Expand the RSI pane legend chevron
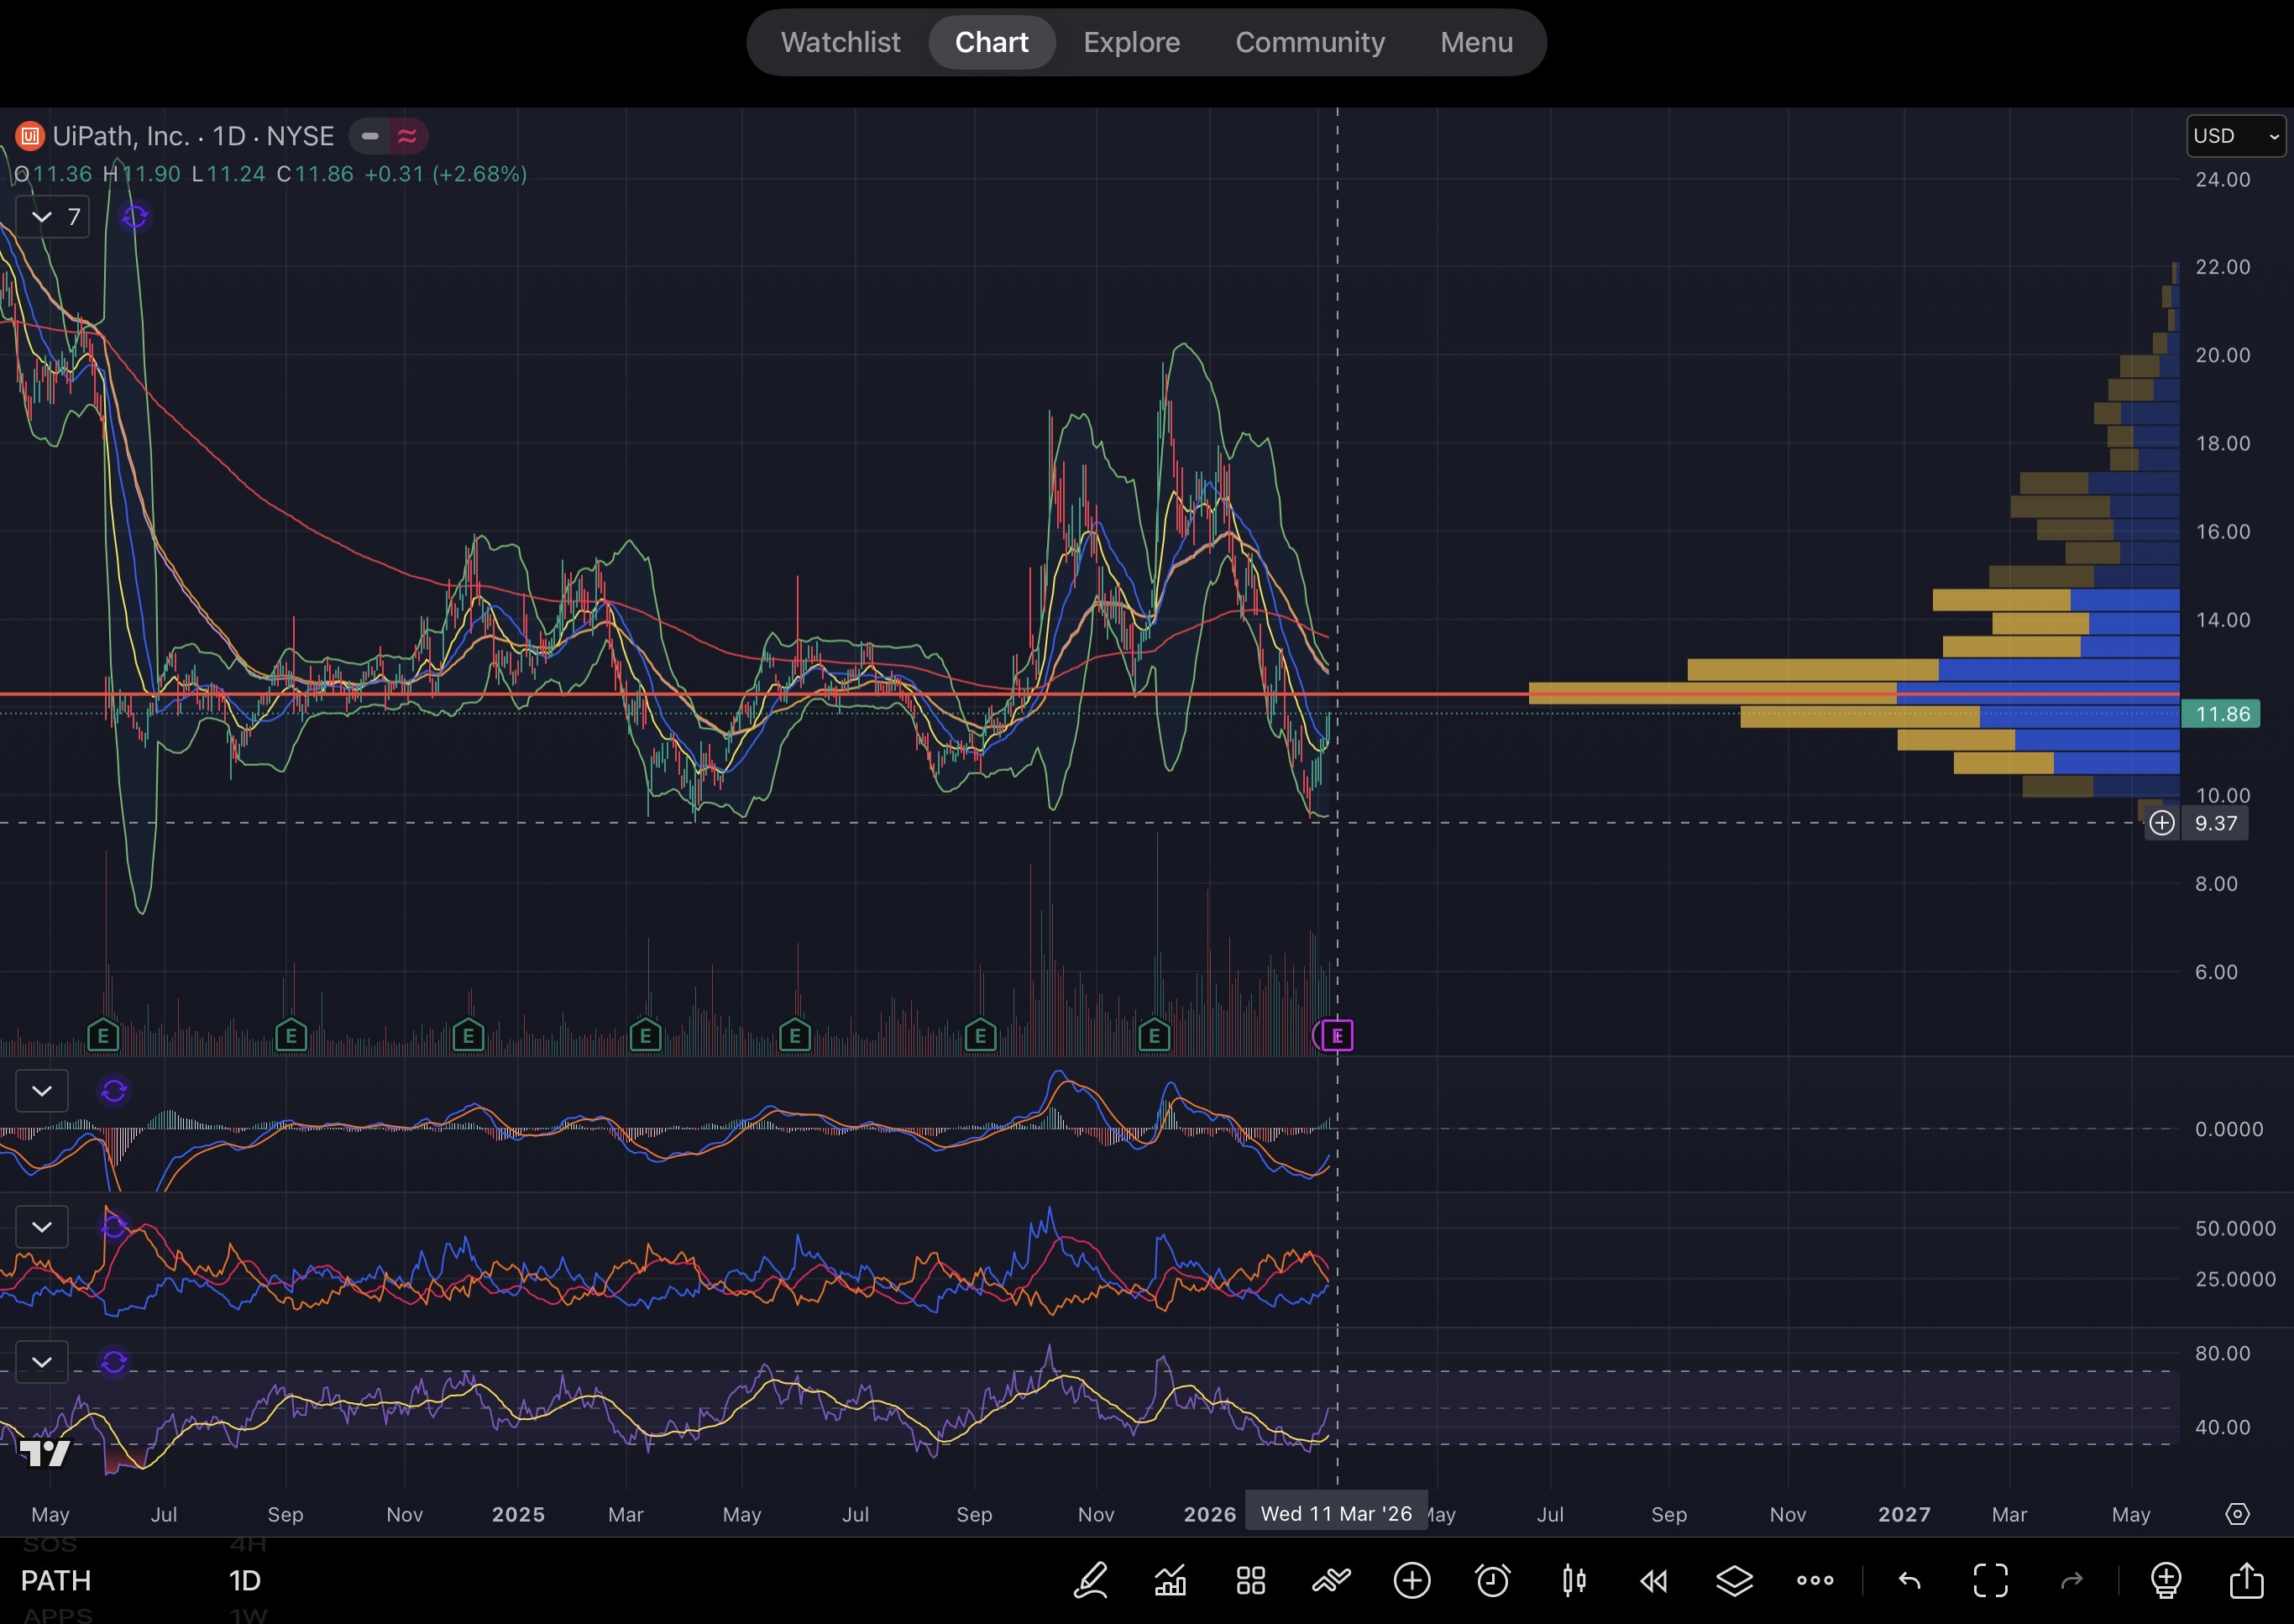Screen dimensions: 2294x1624 tap(42, 1362)
